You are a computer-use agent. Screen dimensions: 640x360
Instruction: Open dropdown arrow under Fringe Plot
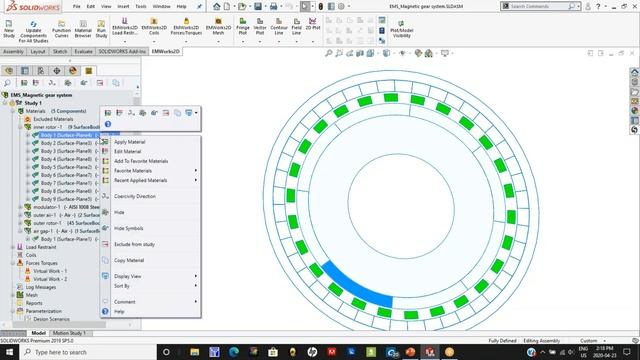[242, 42]
